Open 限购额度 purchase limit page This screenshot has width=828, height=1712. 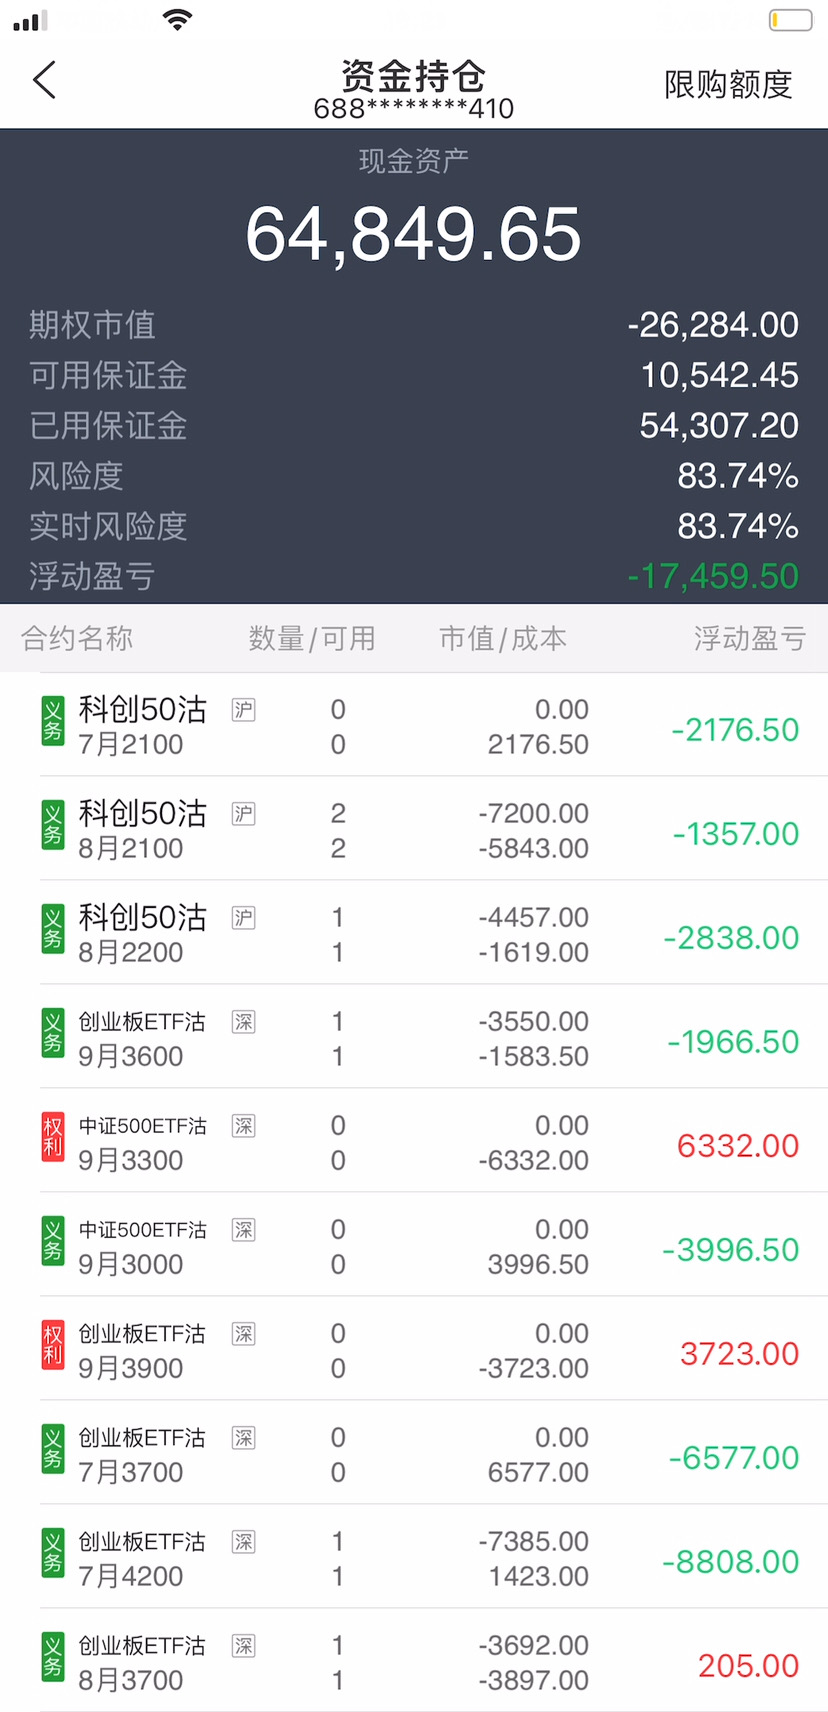pyautogui.click(x=728, y=85)
